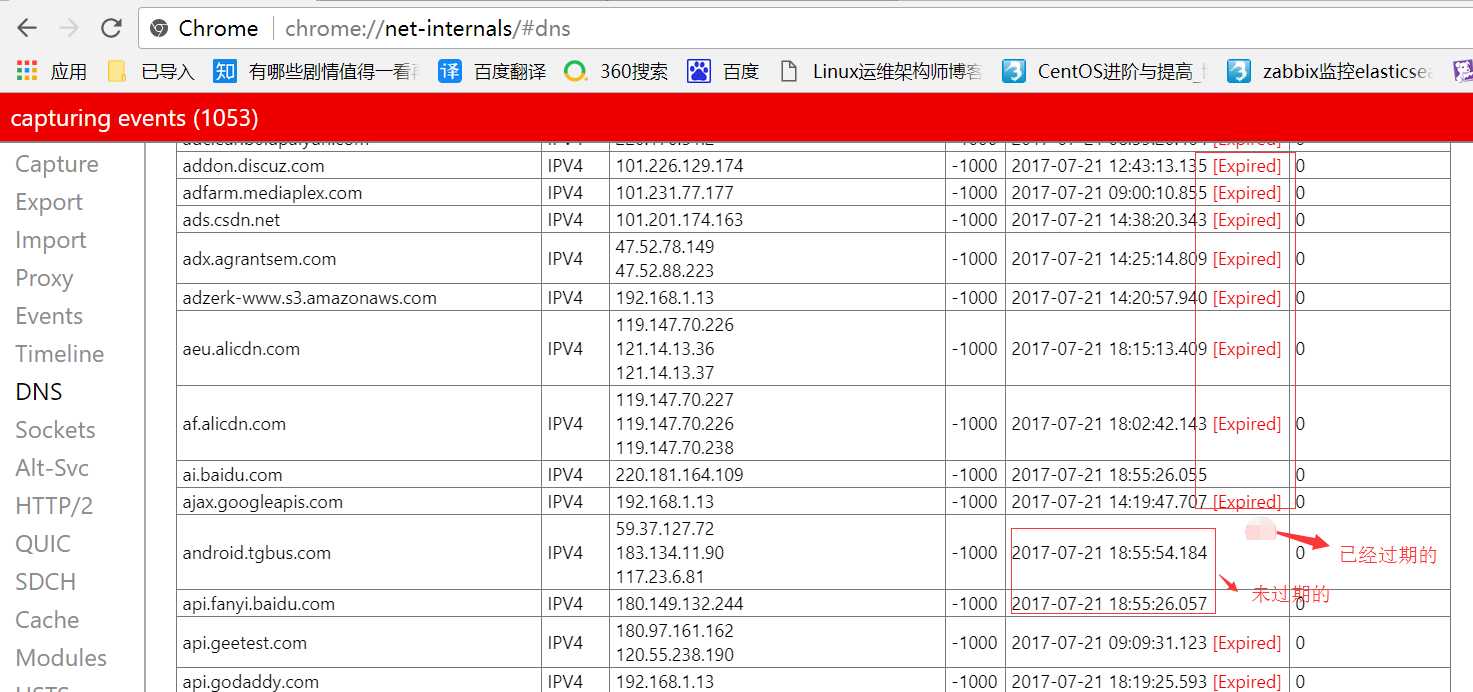The image size is (1473, 692).
Task: Open the 百度 paw bookmark
Action: 724,71
